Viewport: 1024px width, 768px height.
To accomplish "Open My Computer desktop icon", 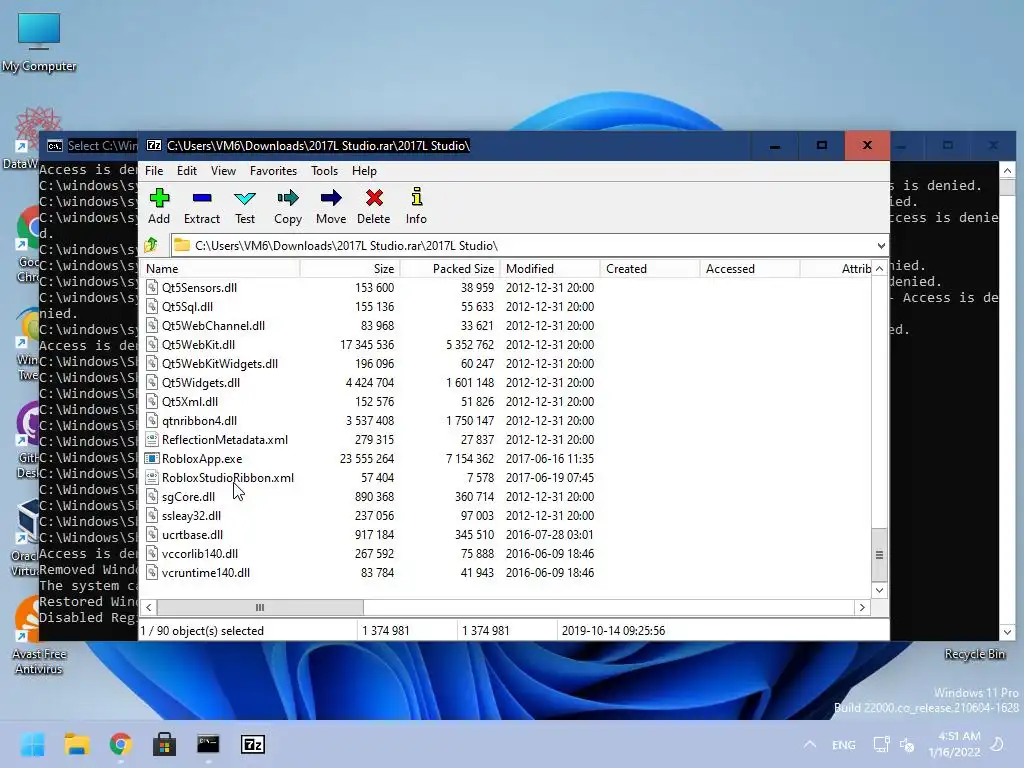I will tap(39, 40).
